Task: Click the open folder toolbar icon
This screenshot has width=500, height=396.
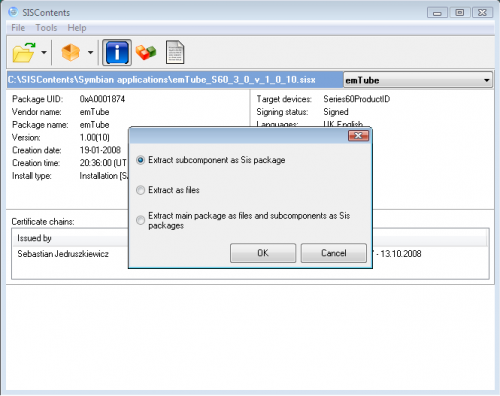Action: coord(24,52)
